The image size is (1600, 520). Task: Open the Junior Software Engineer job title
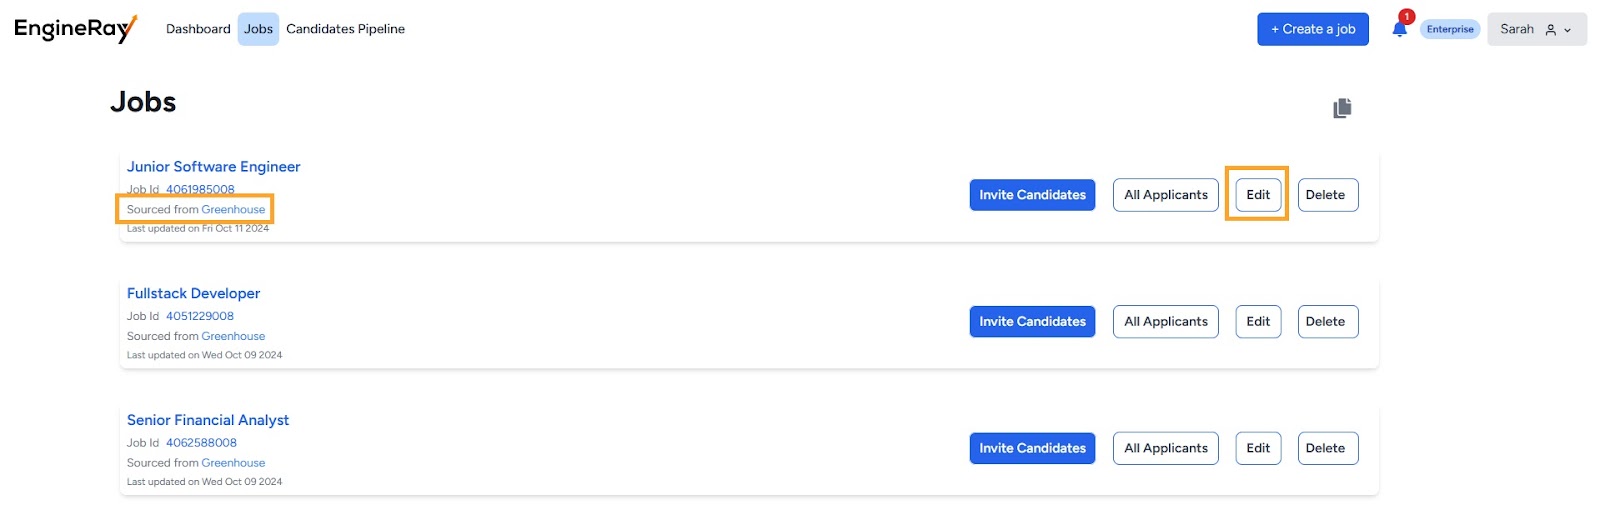[213, 167]
